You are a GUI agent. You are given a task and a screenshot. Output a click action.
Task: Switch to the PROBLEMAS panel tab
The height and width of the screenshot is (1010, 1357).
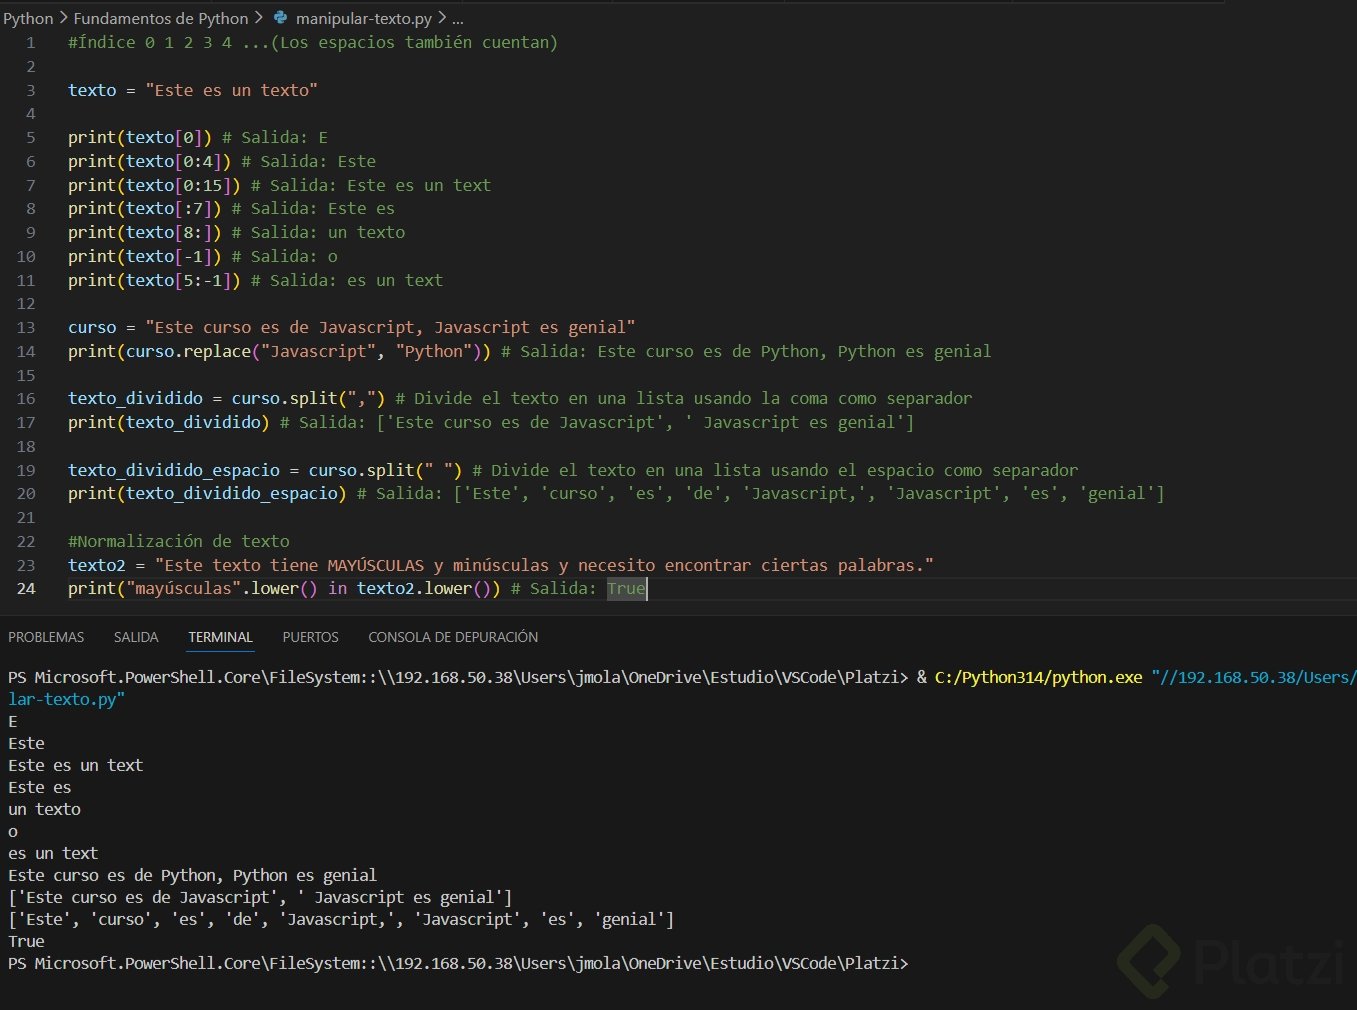(x=46, y=637)
